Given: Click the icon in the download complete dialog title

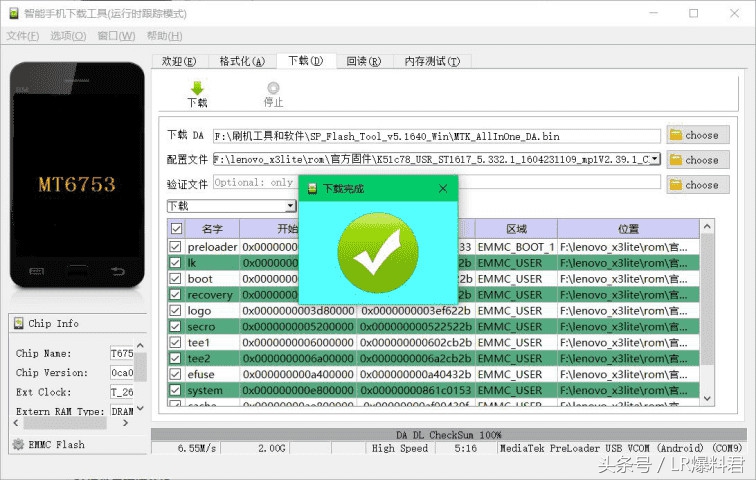Looking at the screenshot, I should (x=312, y=188).
